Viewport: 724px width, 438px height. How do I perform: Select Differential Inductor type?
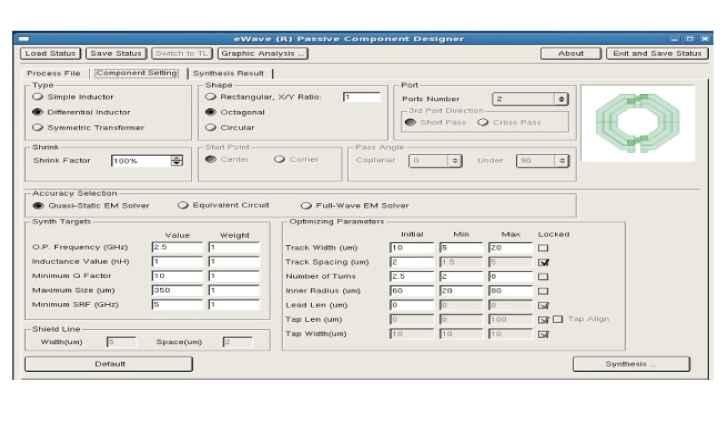pos(38,112)
